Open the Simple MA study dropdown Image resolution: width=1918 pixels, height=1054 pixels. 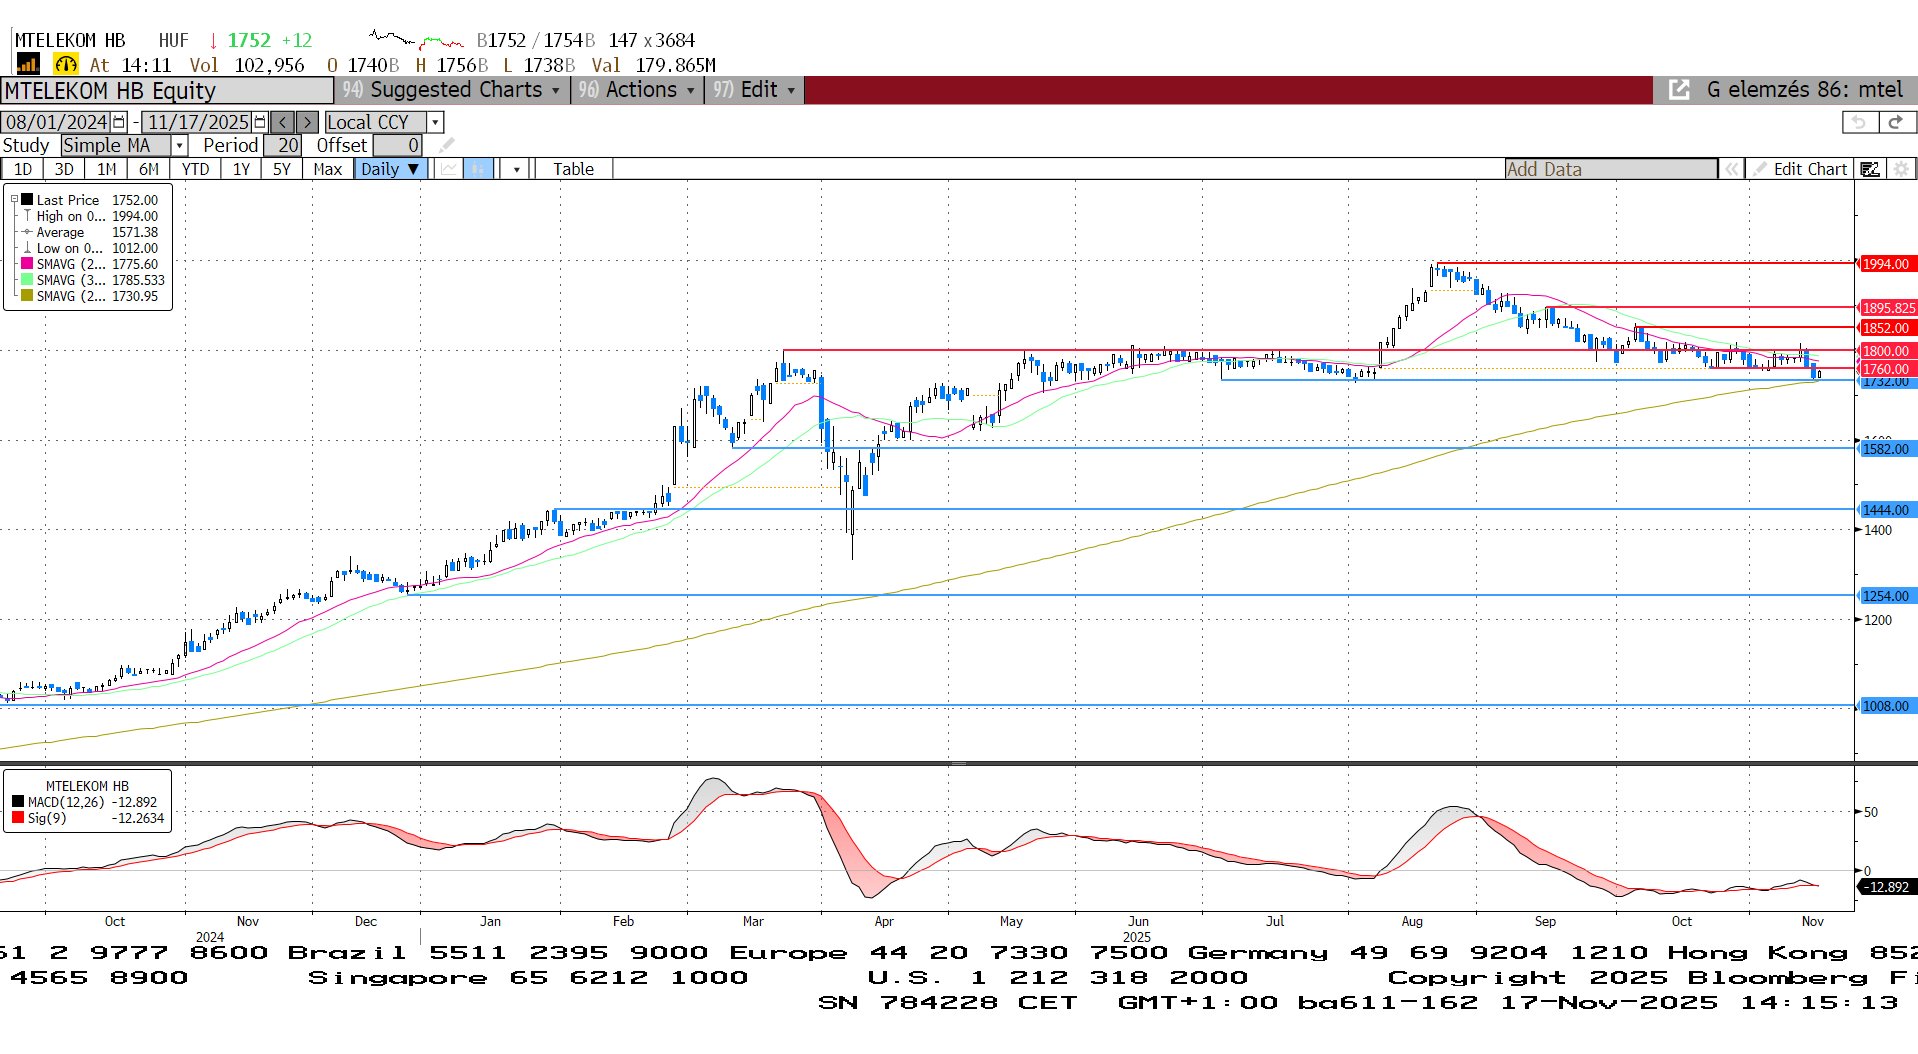tap(180, 146)
